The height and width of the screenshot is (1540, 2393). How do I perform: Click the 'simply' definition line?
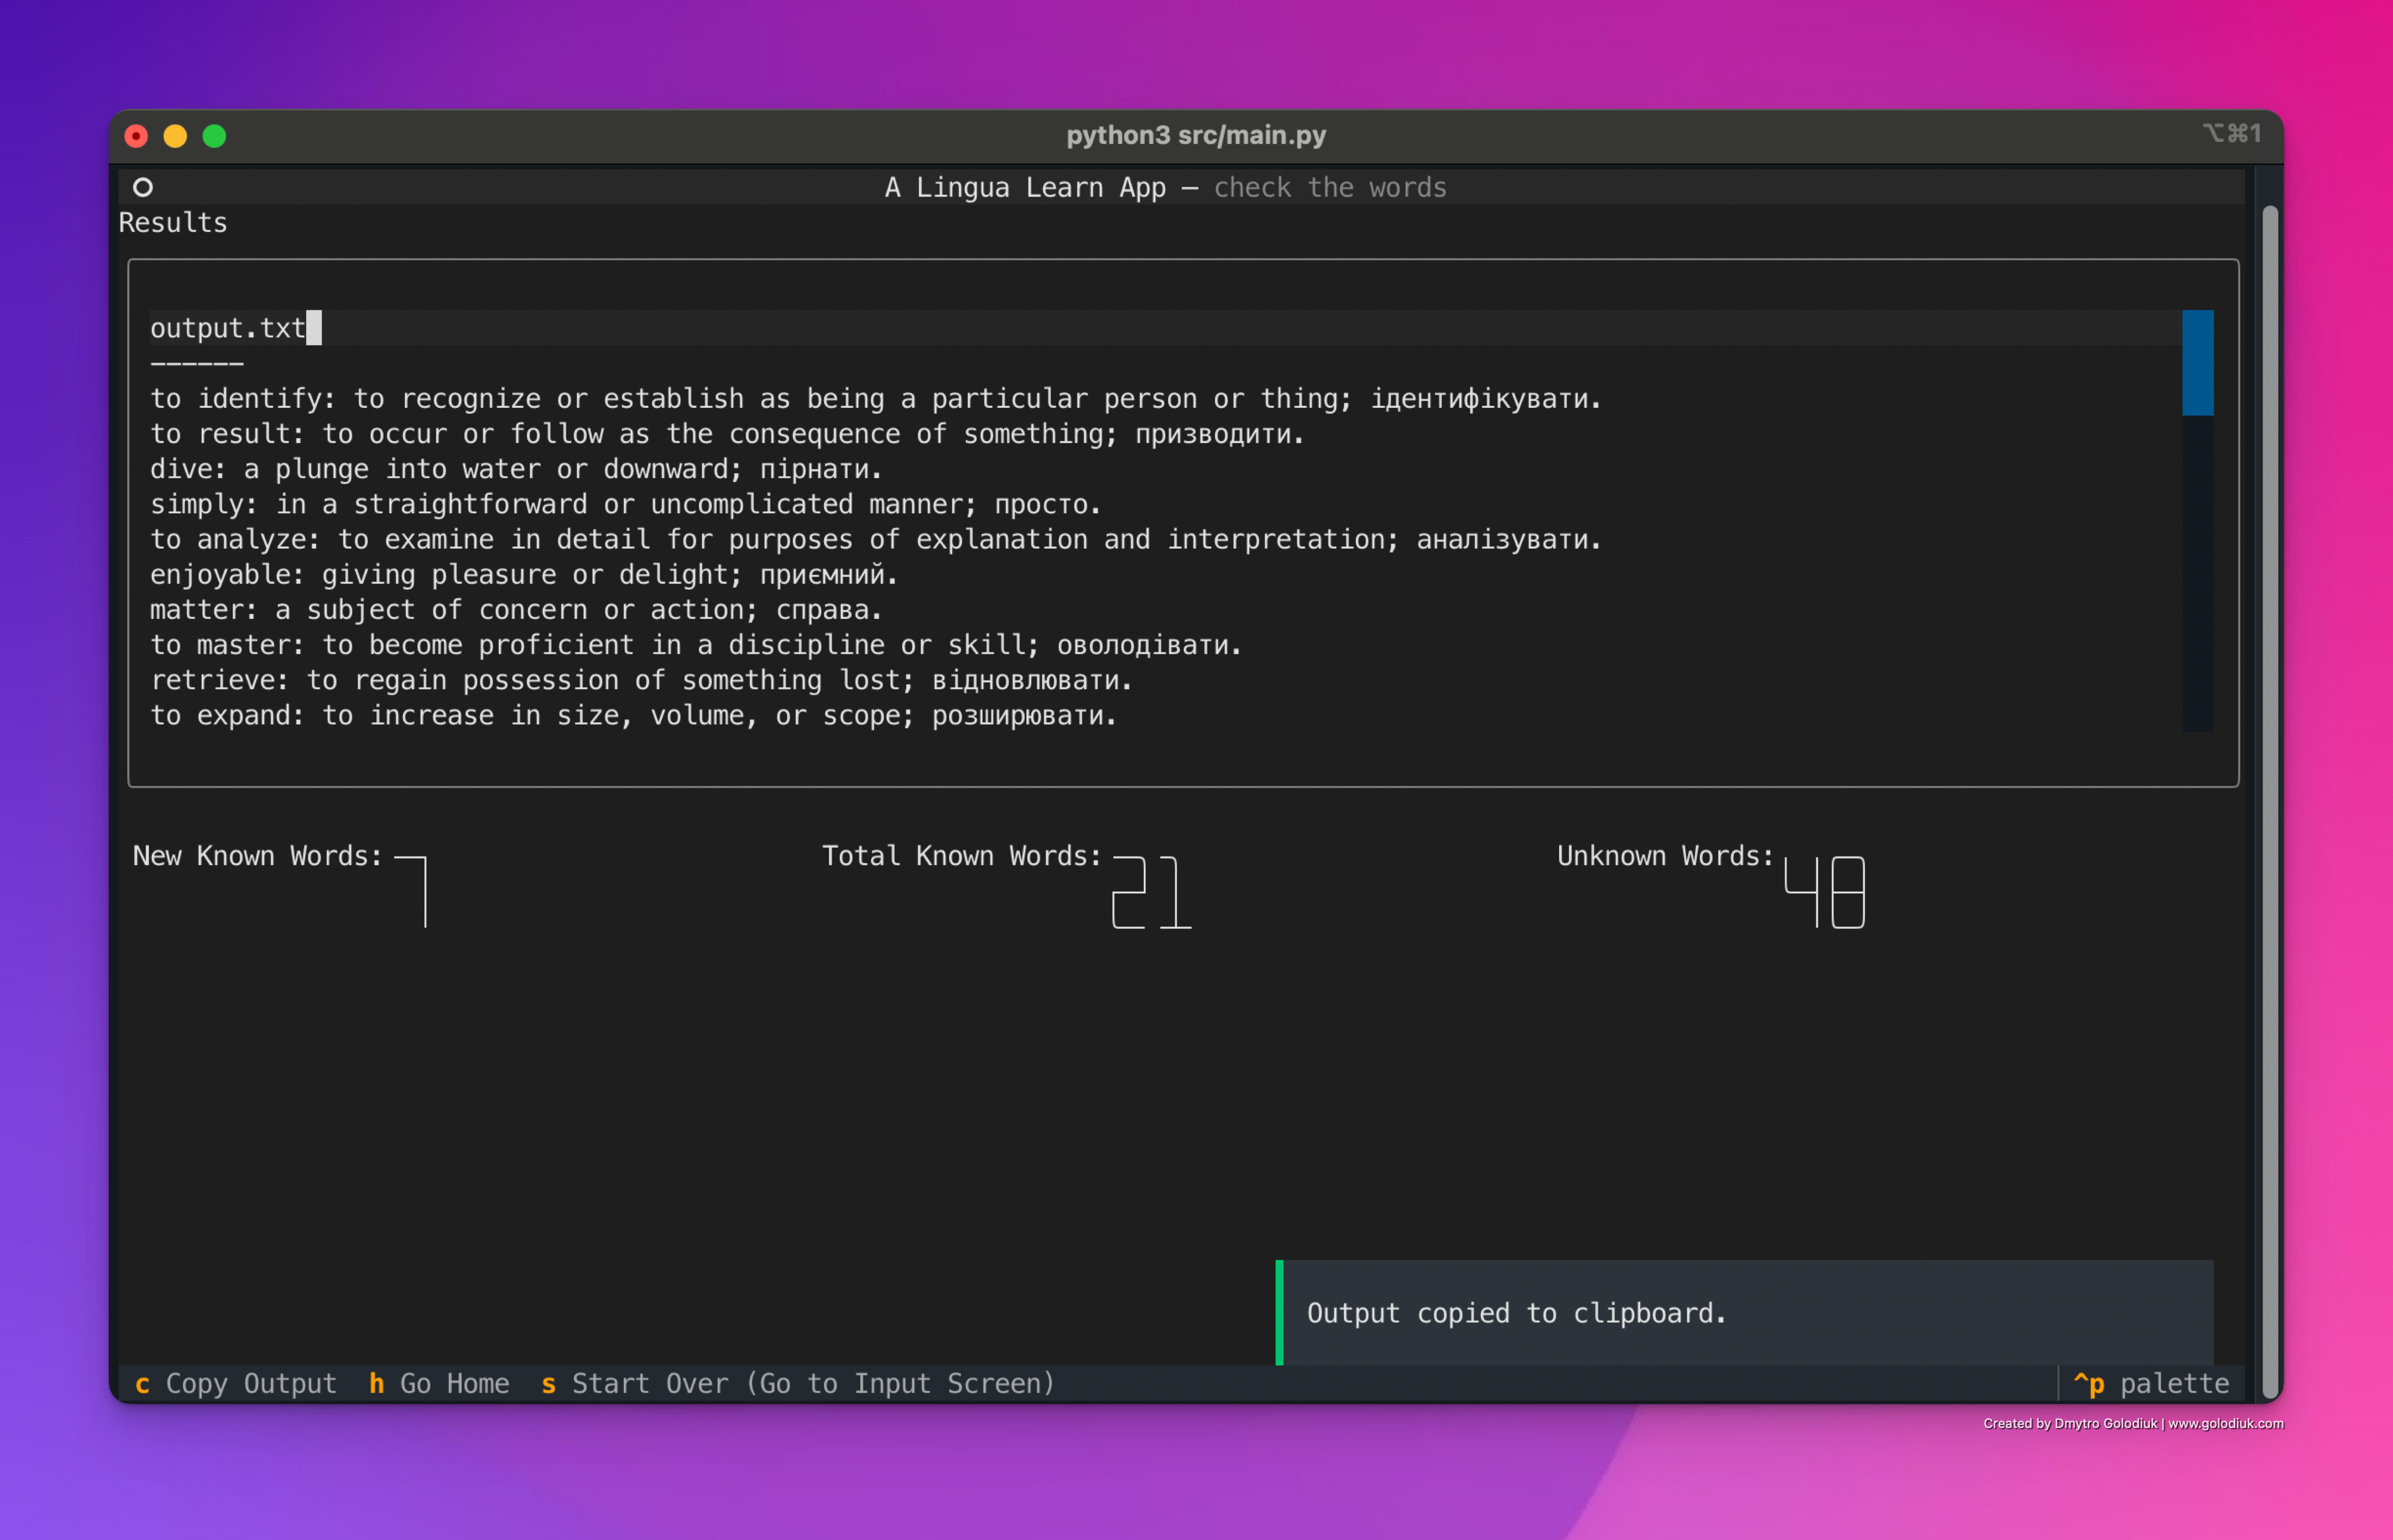tap(625, 504)
